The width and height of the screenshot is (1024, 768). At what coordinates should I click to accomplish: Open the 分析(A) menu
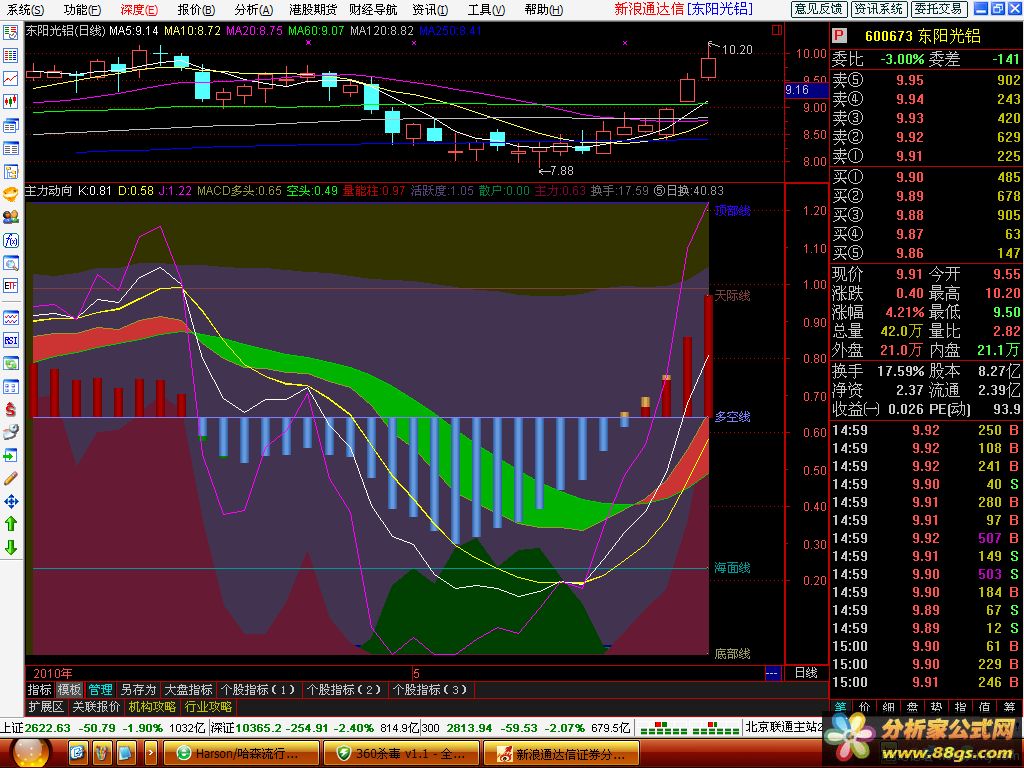253,10
